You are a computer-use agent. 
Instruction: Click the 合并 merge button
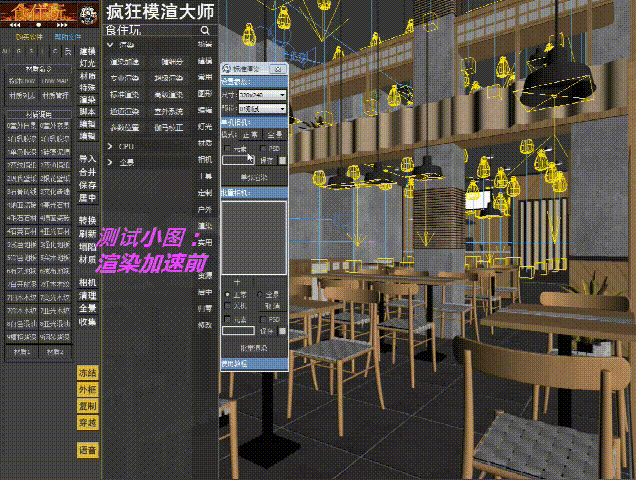(87, 172)
